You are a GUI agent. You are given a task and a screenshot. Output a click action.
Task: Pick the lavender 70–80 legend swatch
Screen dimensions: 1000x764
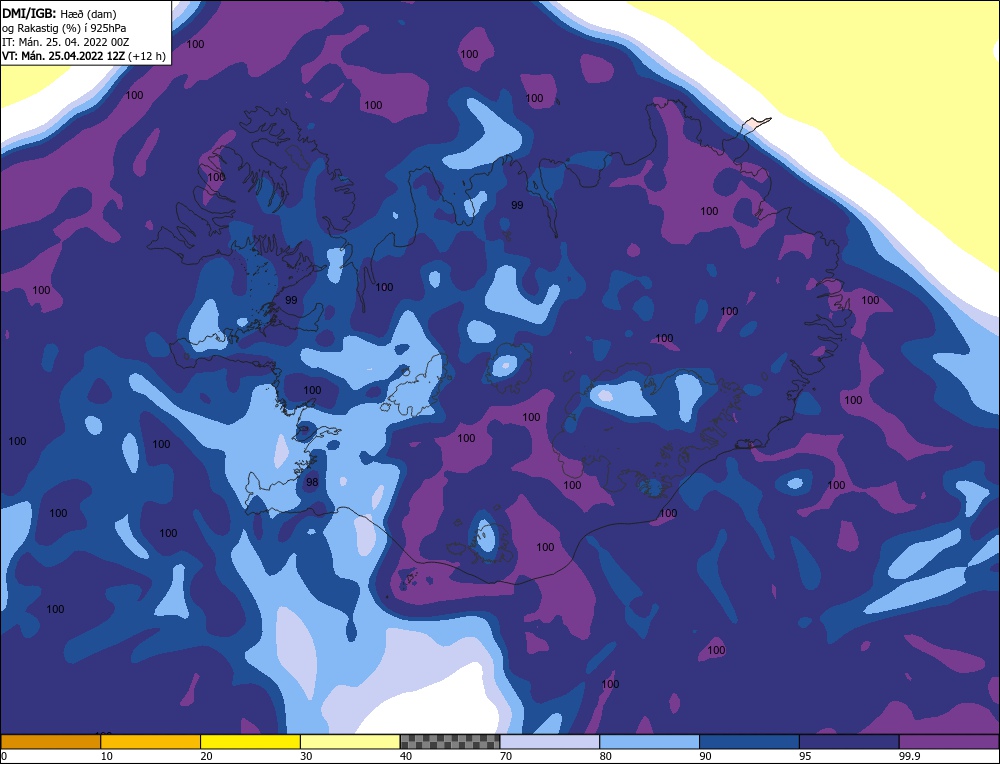[x=550, y=741]
